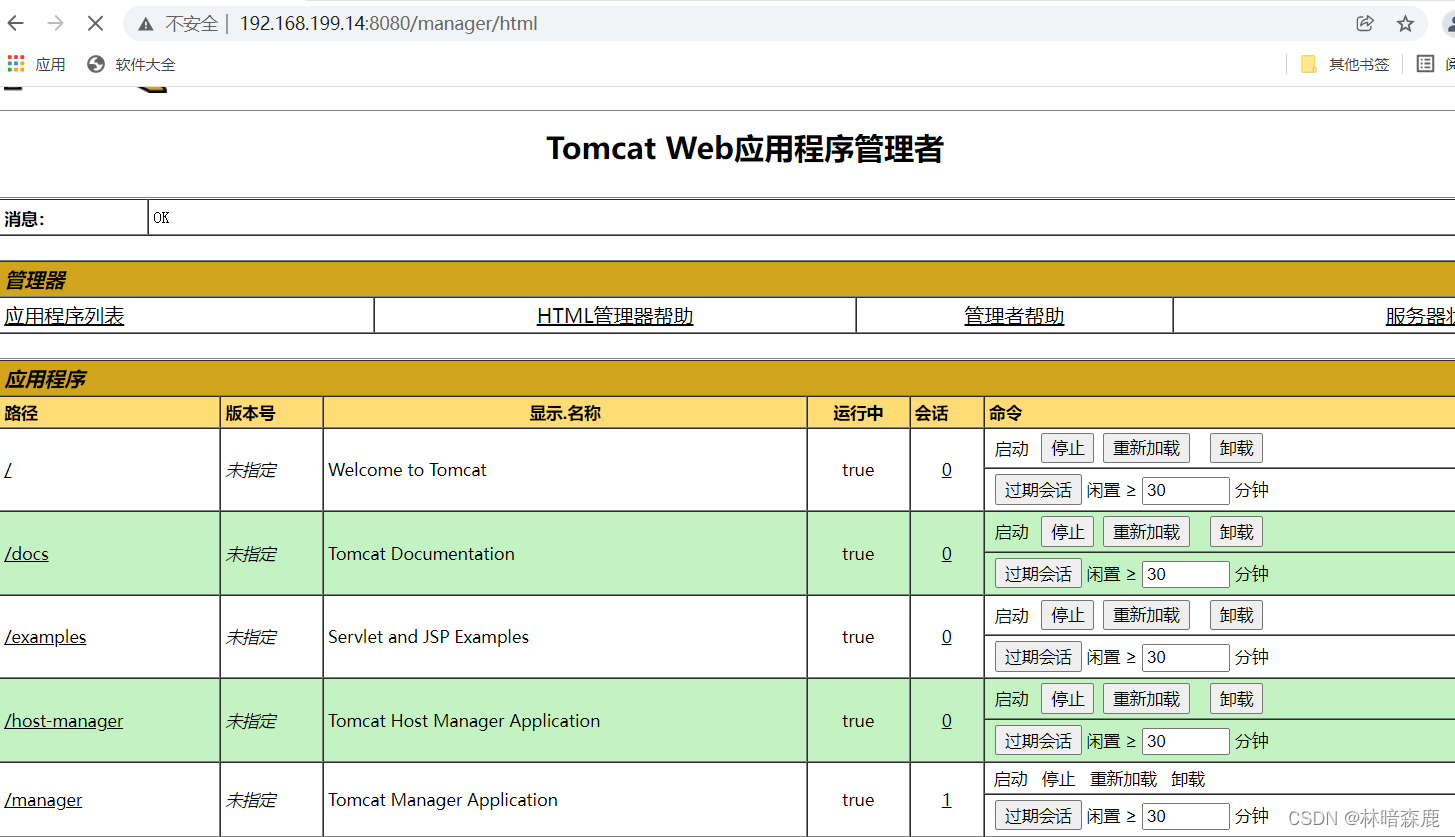This screenshot has height=837, width=1455.
Task: Stop the Tomcat Documentation application
Action: [x=1067, y=532]
